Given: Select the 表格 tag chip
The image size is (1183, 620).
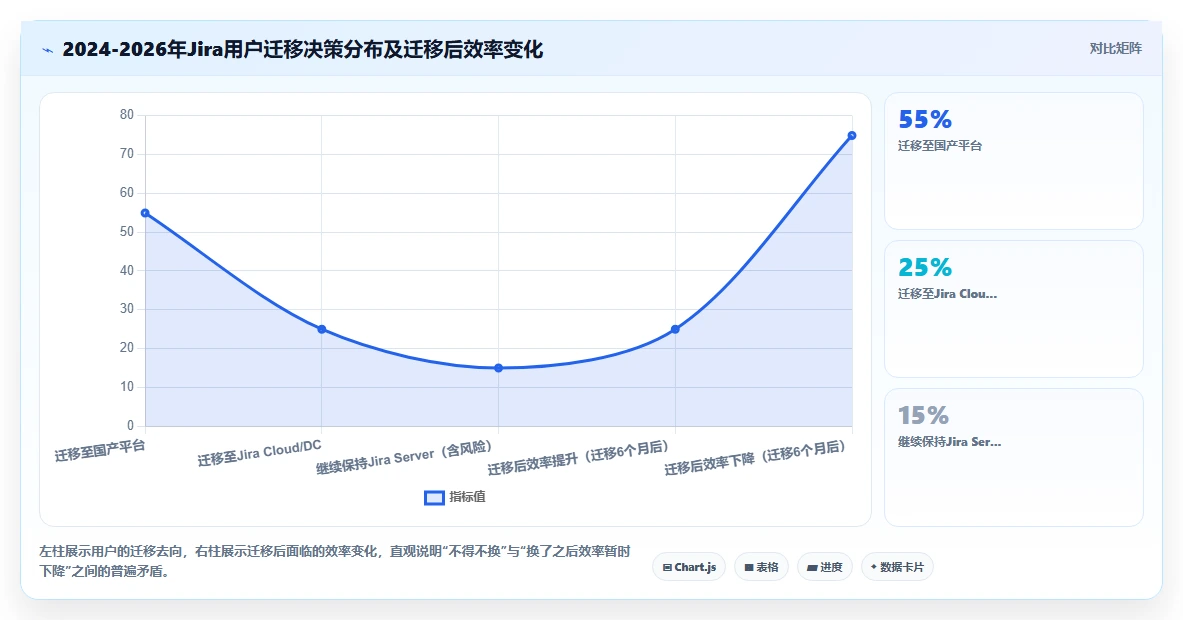Looking at the screenshot, I should (x=761, y=567).
